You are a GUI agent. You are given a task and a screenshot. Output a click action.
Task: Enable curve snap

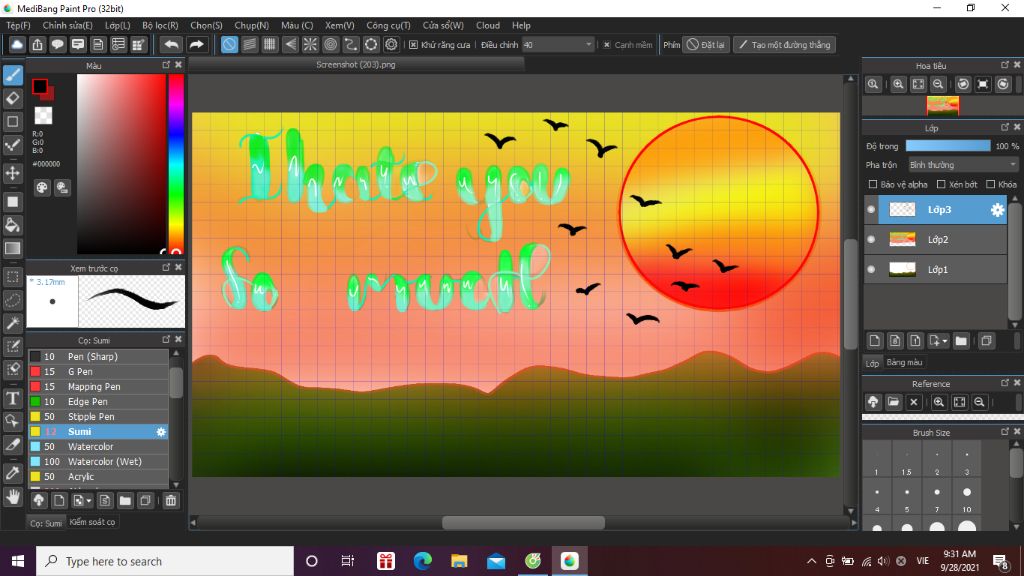click(x=351, y=44)
